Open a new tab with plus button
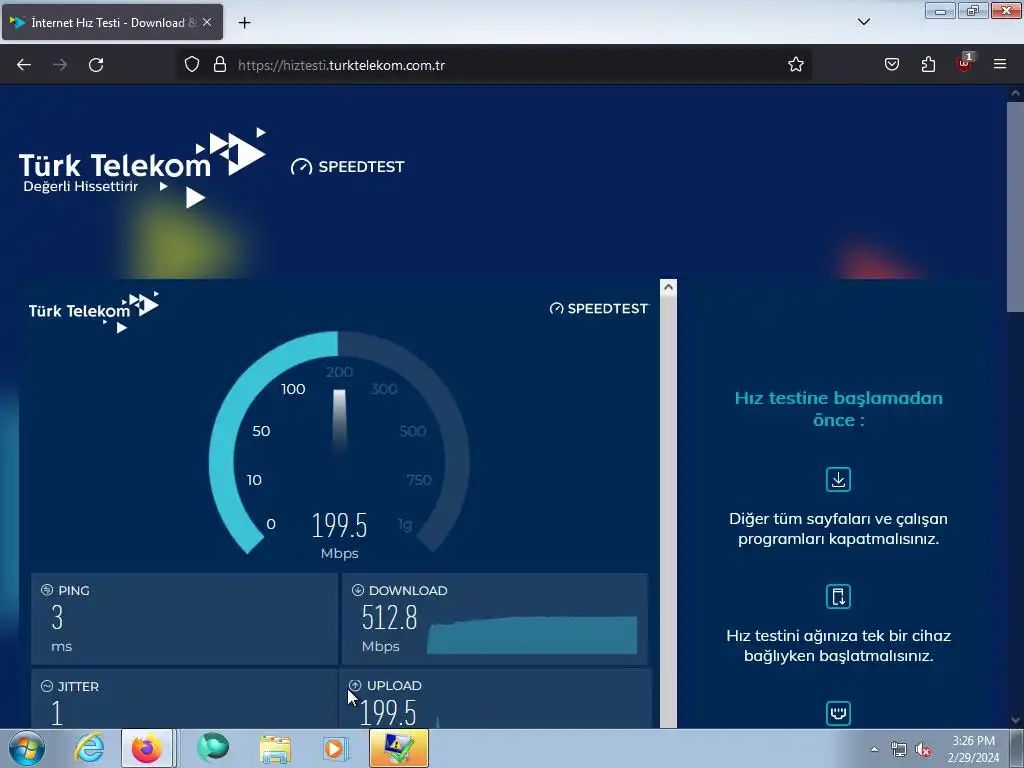 (x=244, y=23)
